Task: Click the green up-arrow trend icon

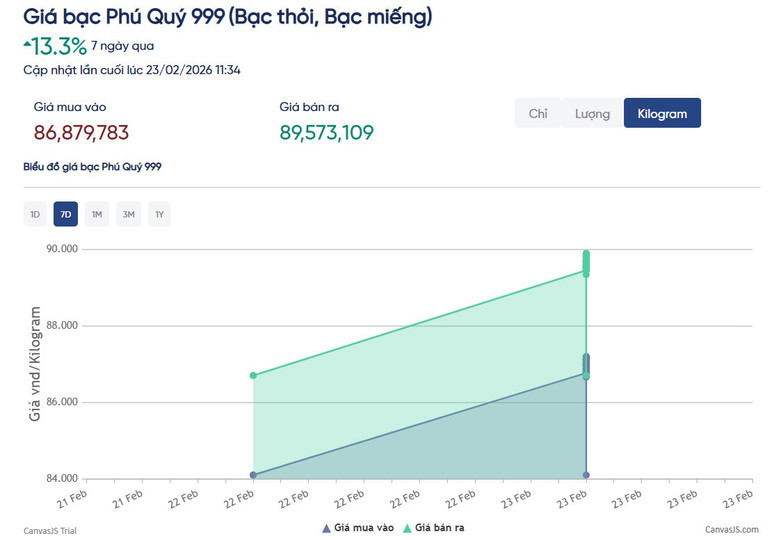Action: point(27,42)
